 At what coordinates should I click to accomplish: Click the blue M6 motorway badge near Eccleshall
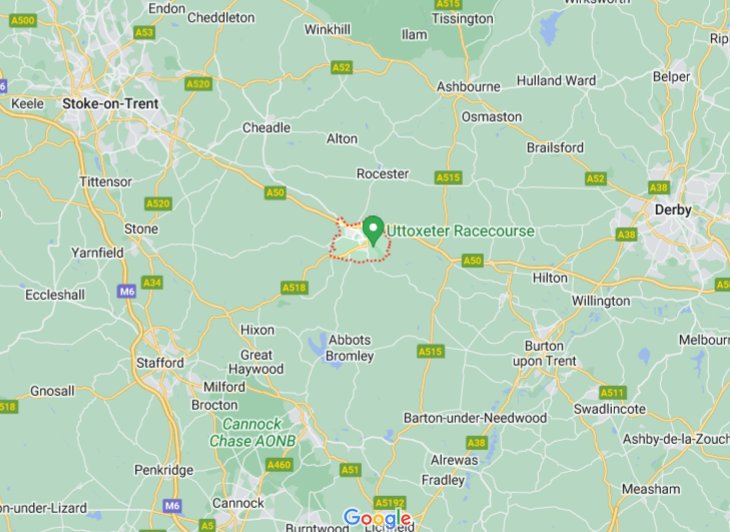126,291
